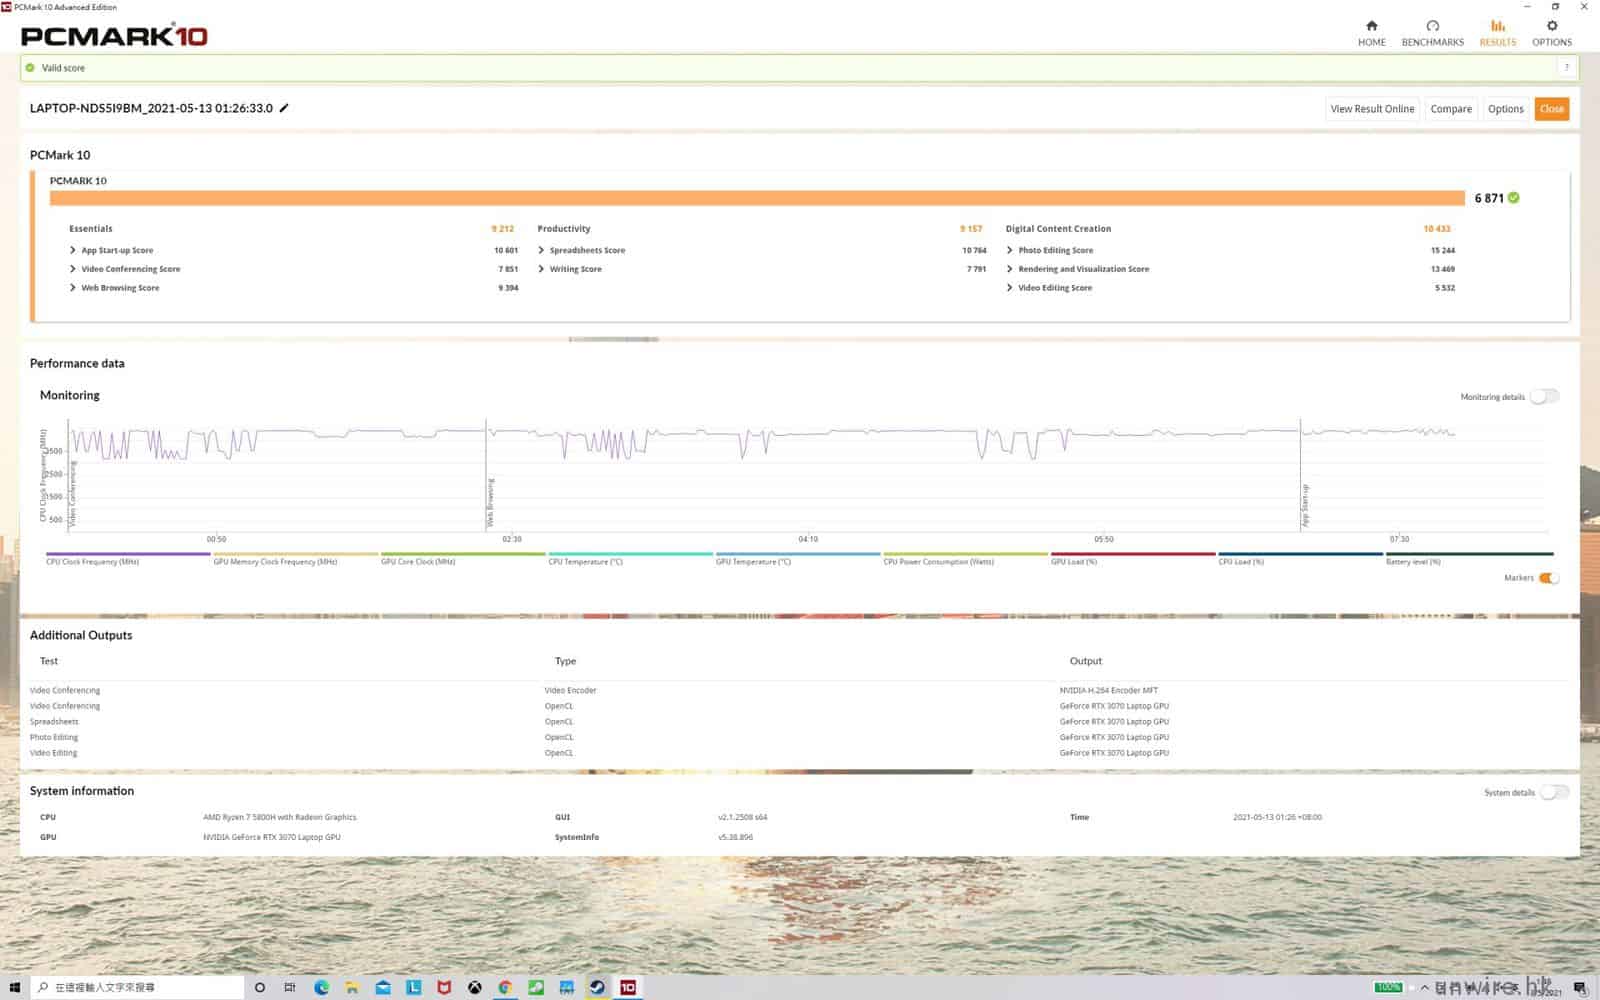Open Steam from the taskbar

point(597,987)
